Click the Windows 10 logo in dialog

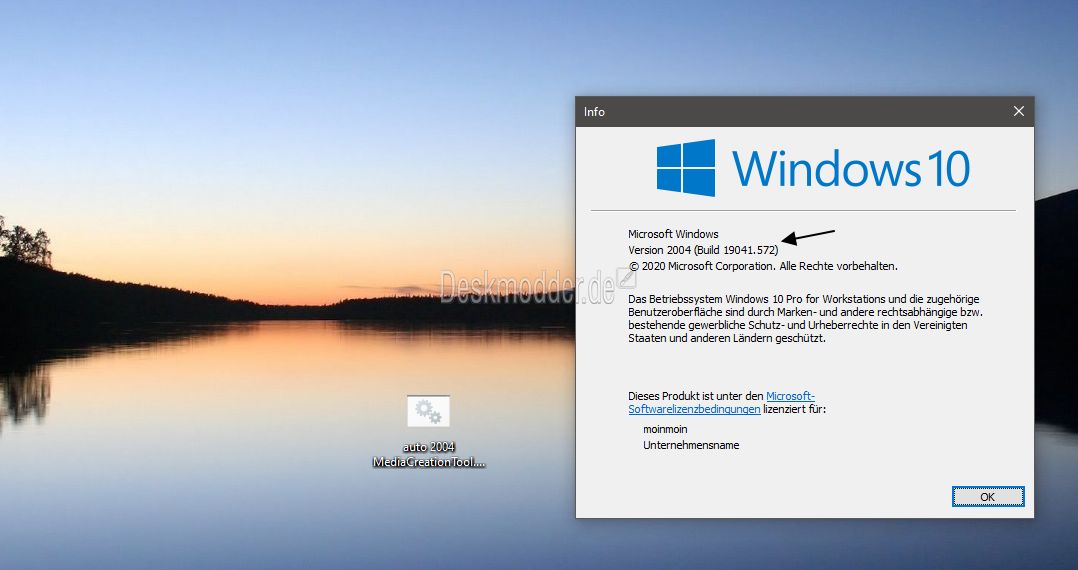click(x=813, y=168)
